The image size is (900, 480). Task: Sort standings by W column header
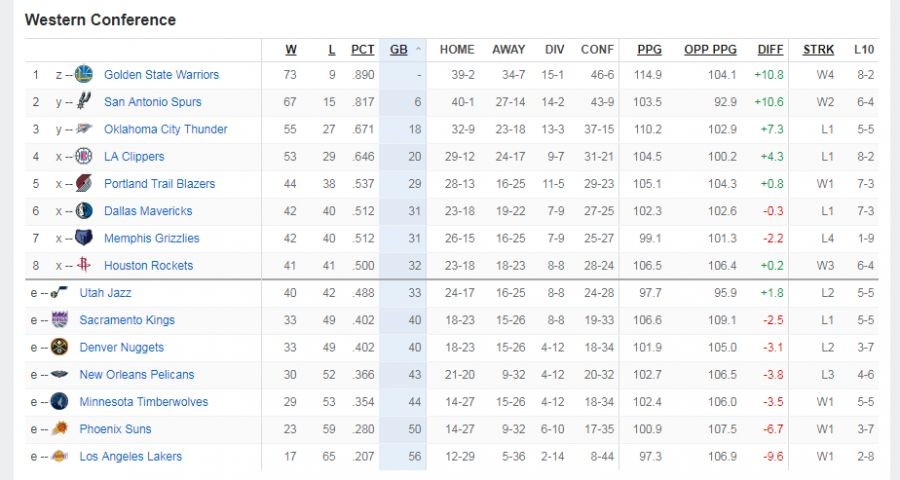[291, 49]
